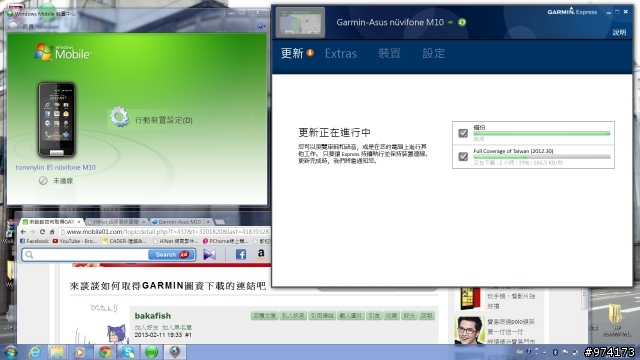Click the 未連線 disconnected status icon
The width and height of the screenshot is (640, 360).
pyautogui.click(x=43, y=180)
